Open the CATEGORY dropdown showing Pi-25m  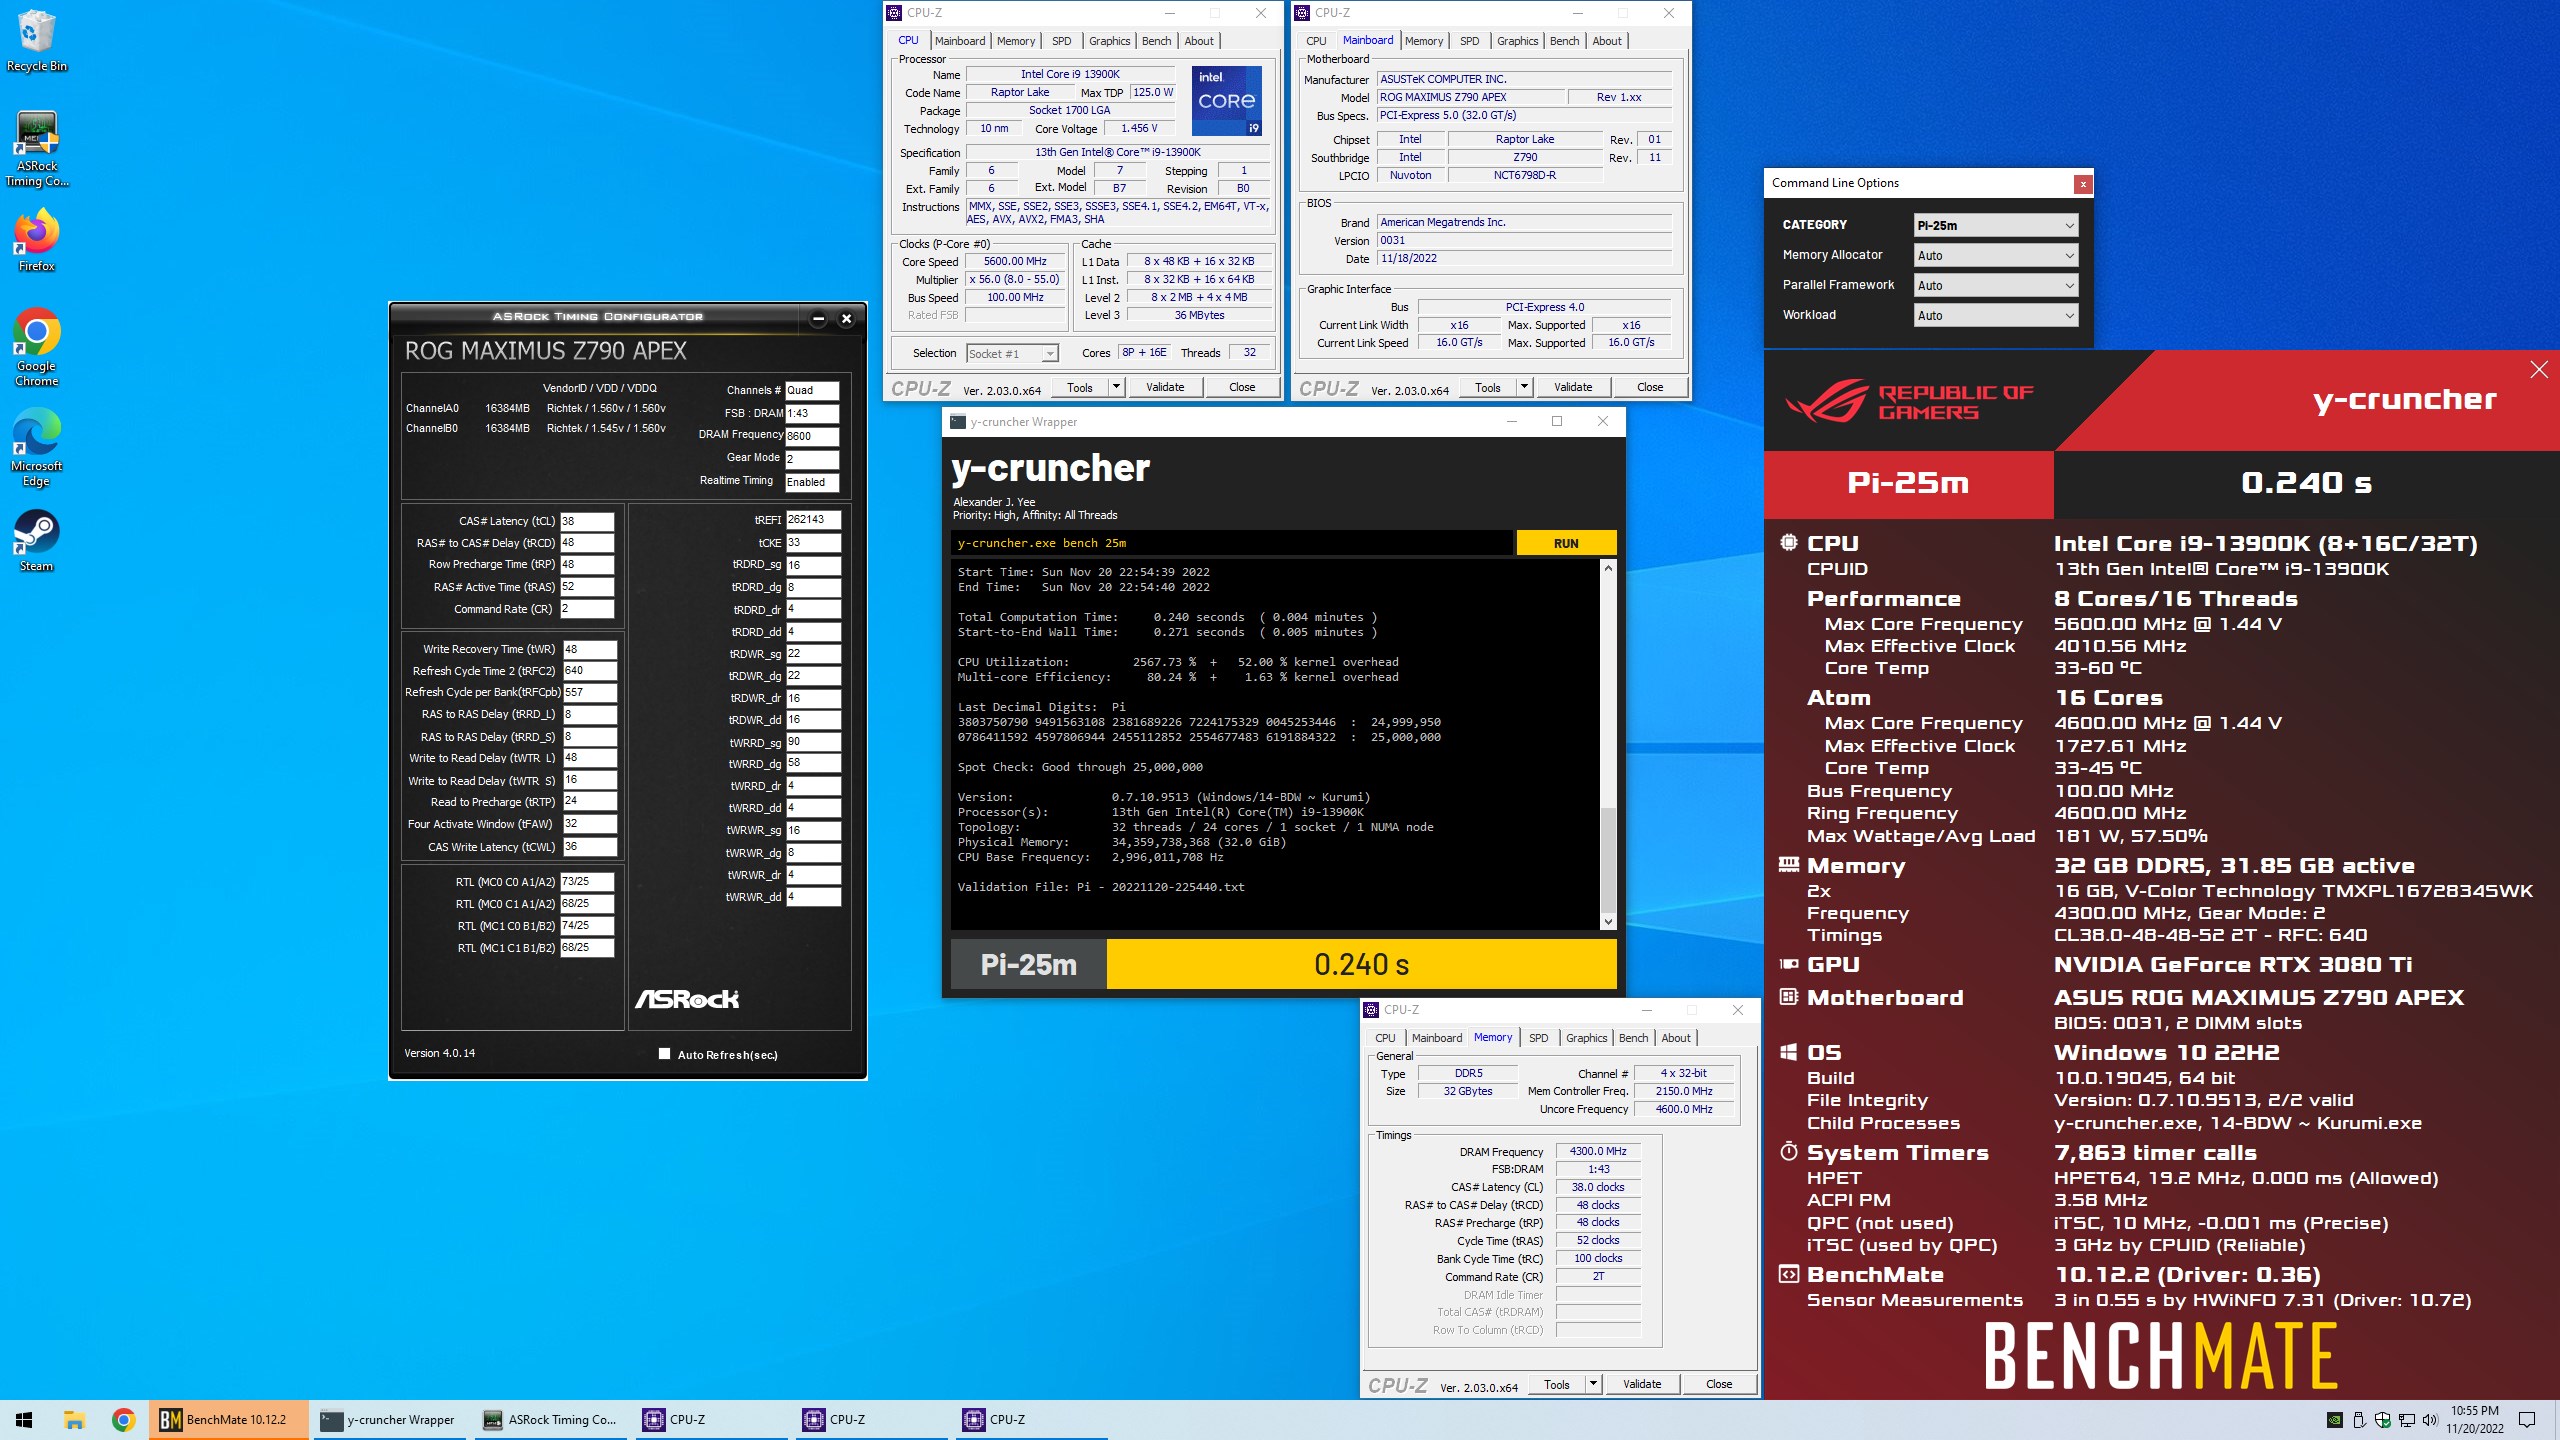pyautogui.click(x=1996, y=225)
